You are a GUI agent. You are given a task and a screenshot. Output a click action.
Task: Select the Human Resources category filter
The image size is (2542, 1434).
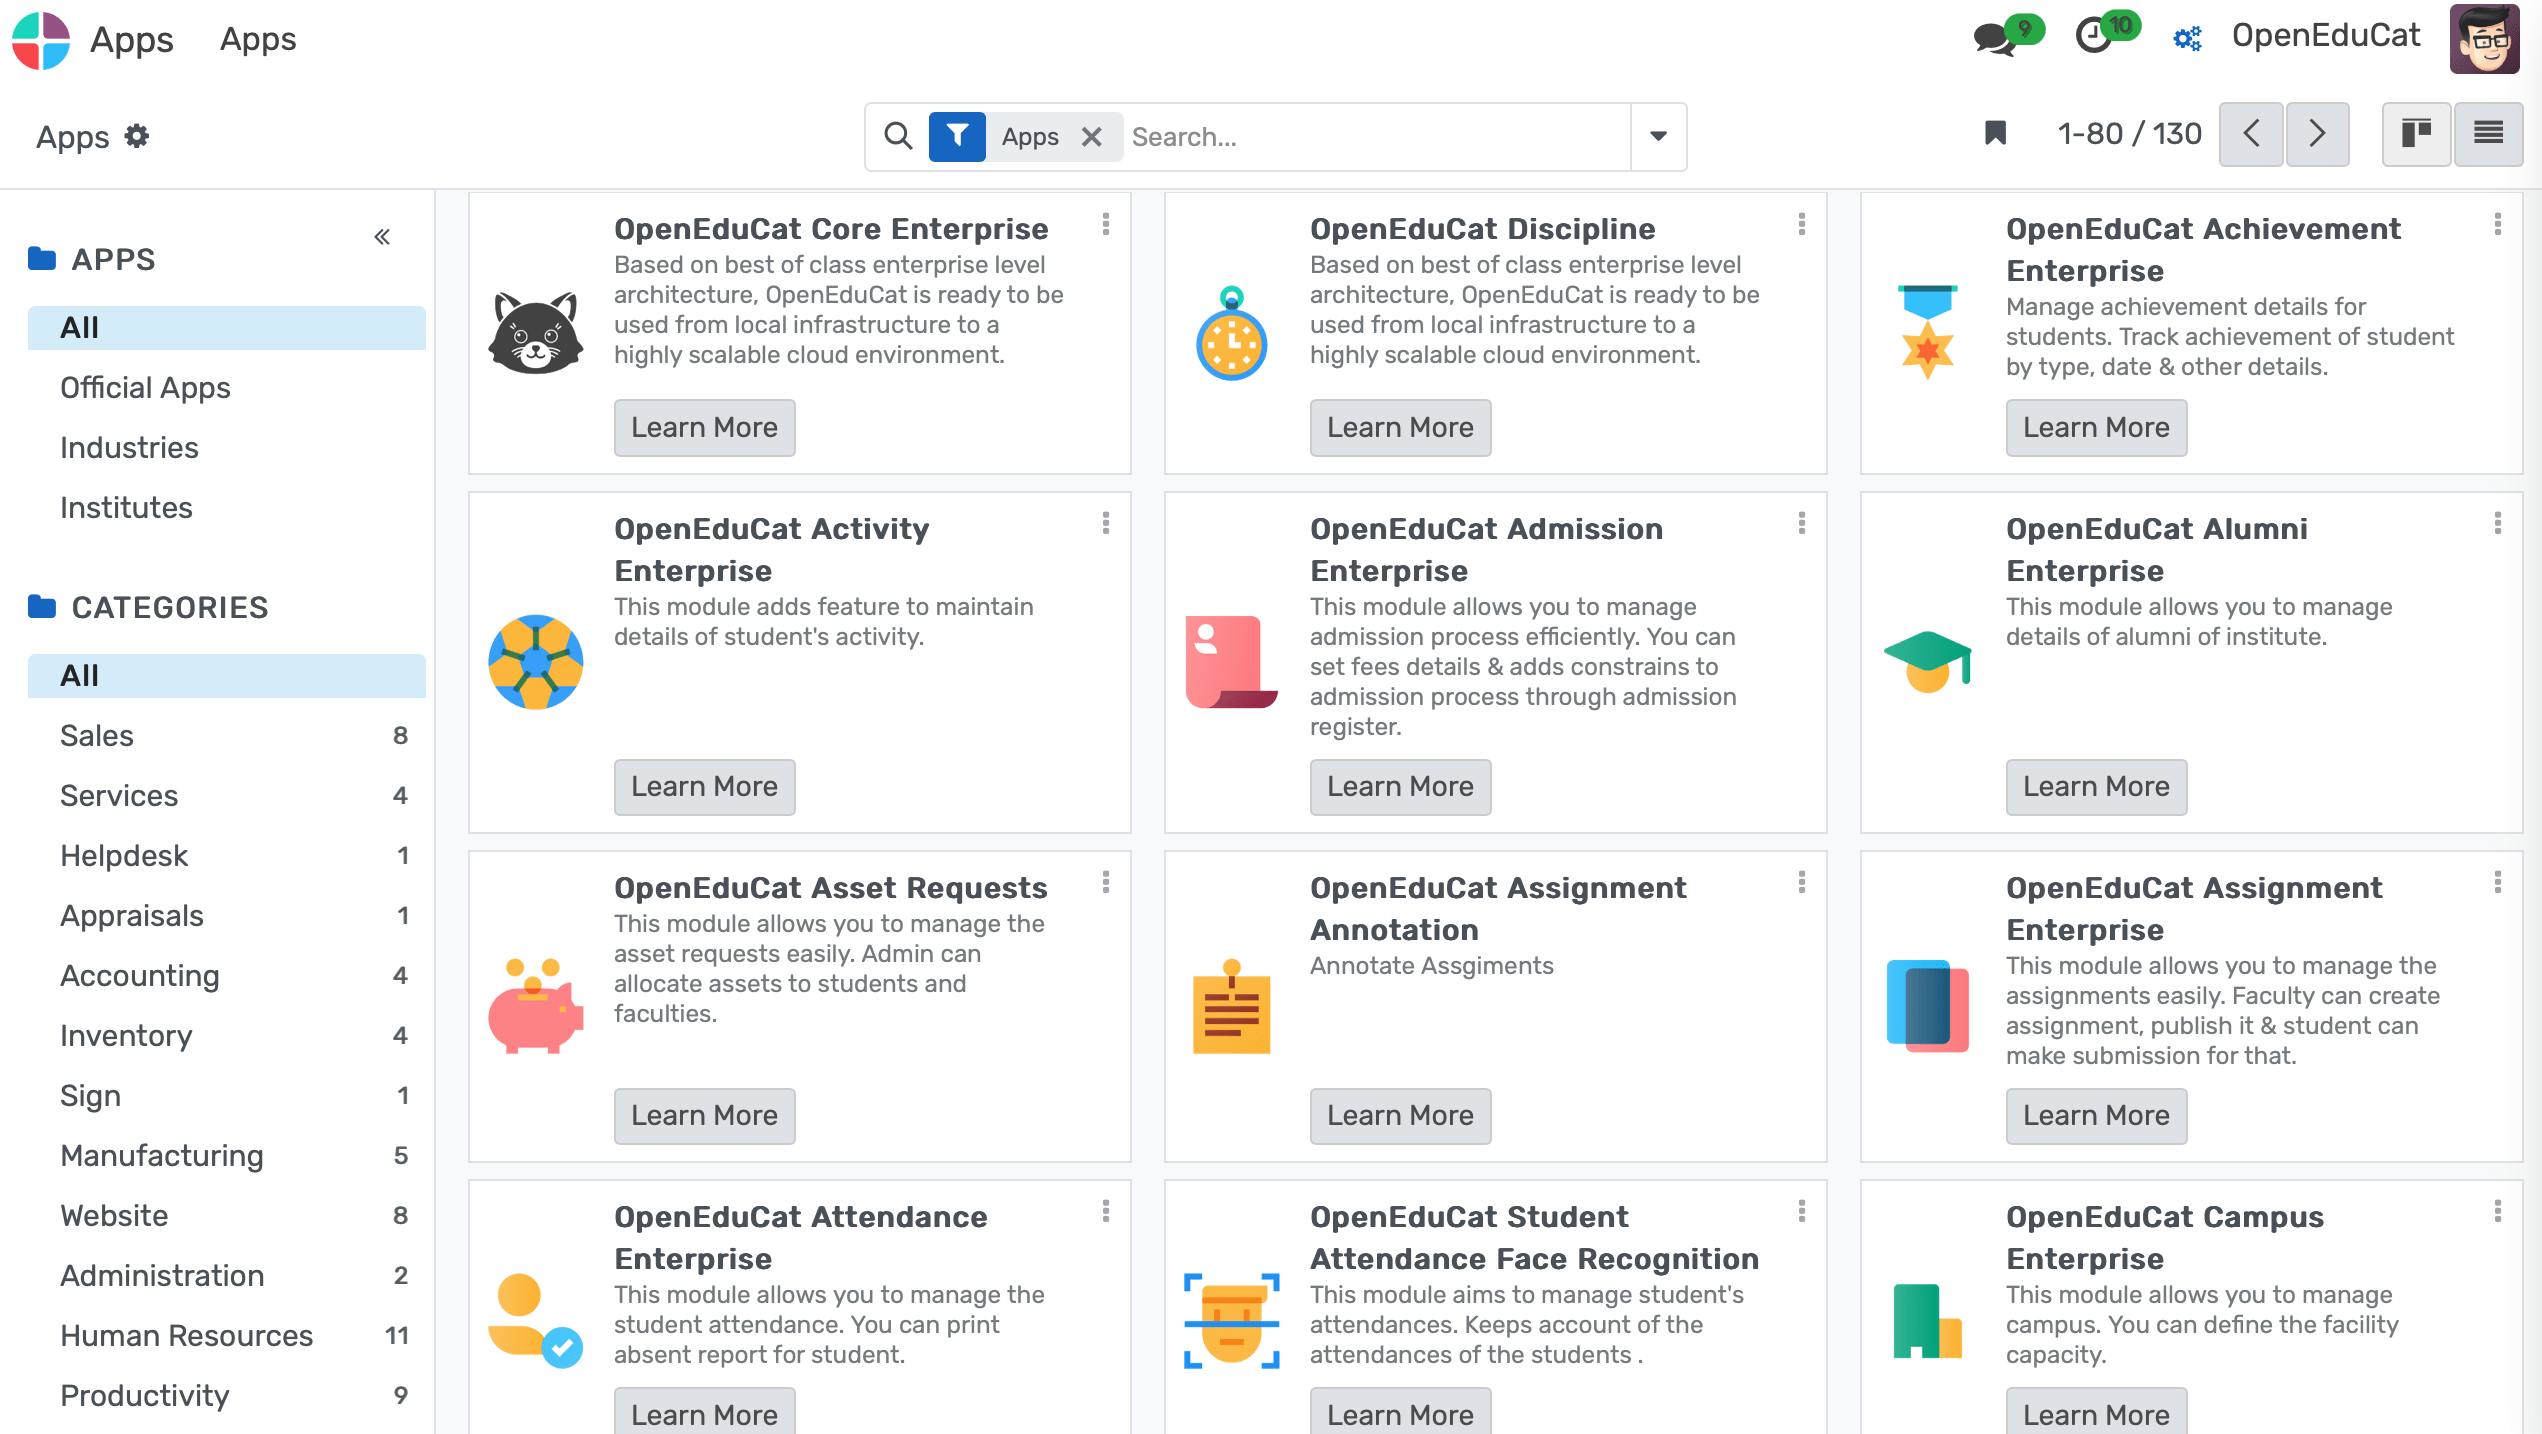pos(186,1335)
